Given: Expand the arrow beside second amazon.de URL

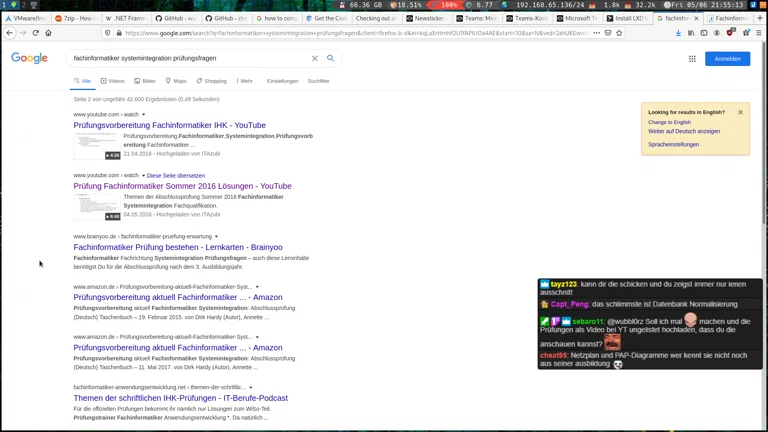Looking at the screenshot, I should [257, 337].
